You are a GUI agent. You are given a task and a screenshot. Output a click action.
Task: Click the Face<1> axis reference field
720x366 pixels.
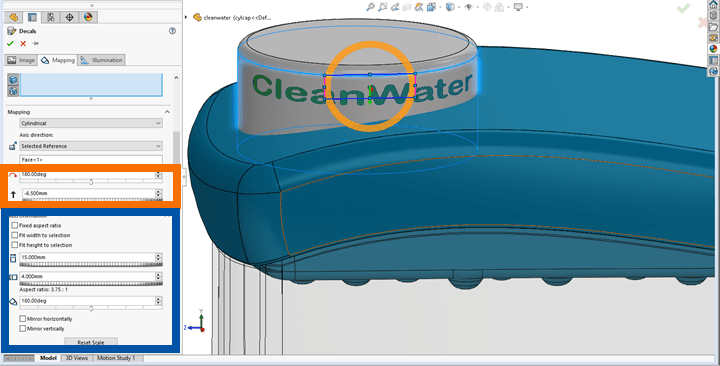(x=91, y=159)
